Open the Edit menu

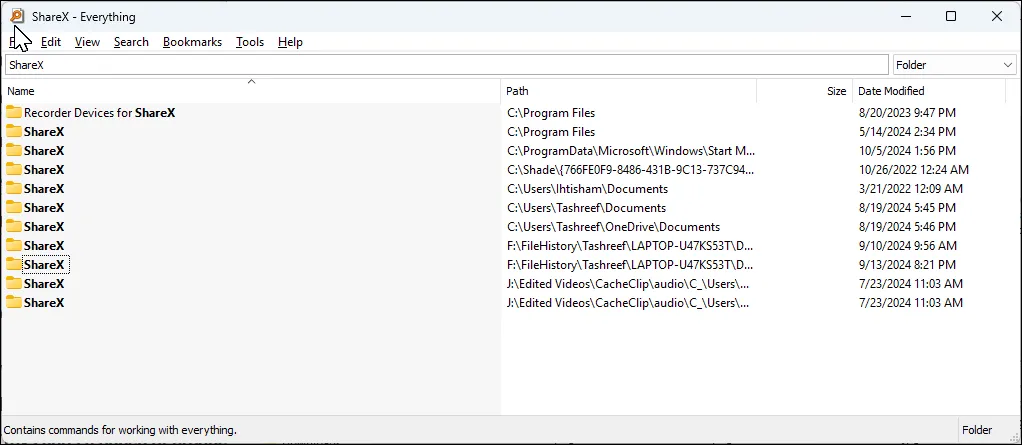(x=51, y=42)
